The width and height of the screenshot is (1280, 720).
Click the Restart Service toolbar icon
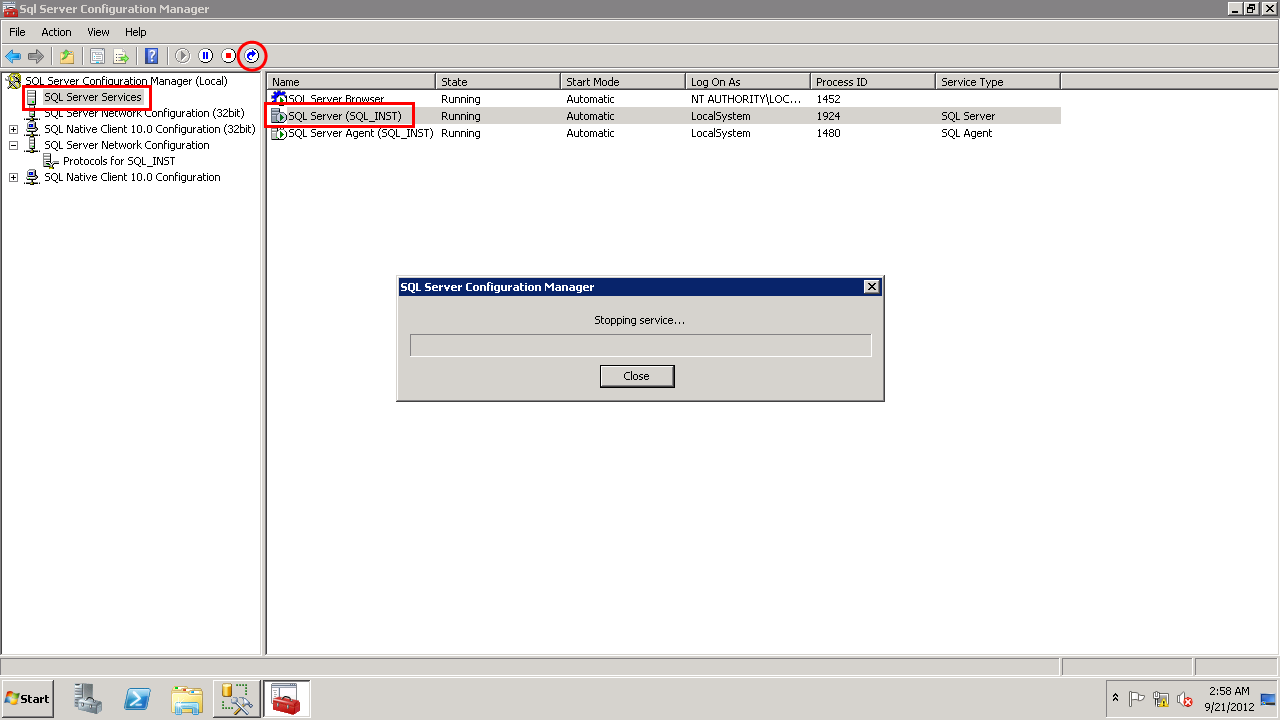(252, 56)
